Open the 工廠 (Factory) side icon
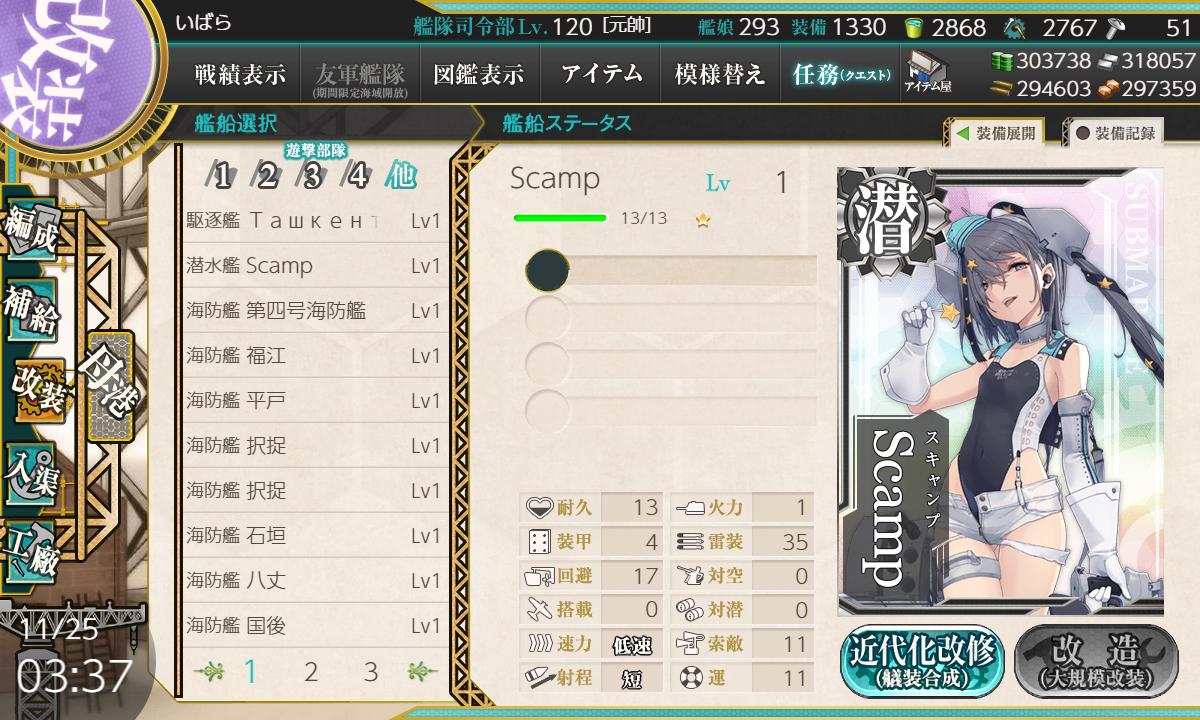 [32, 548]
